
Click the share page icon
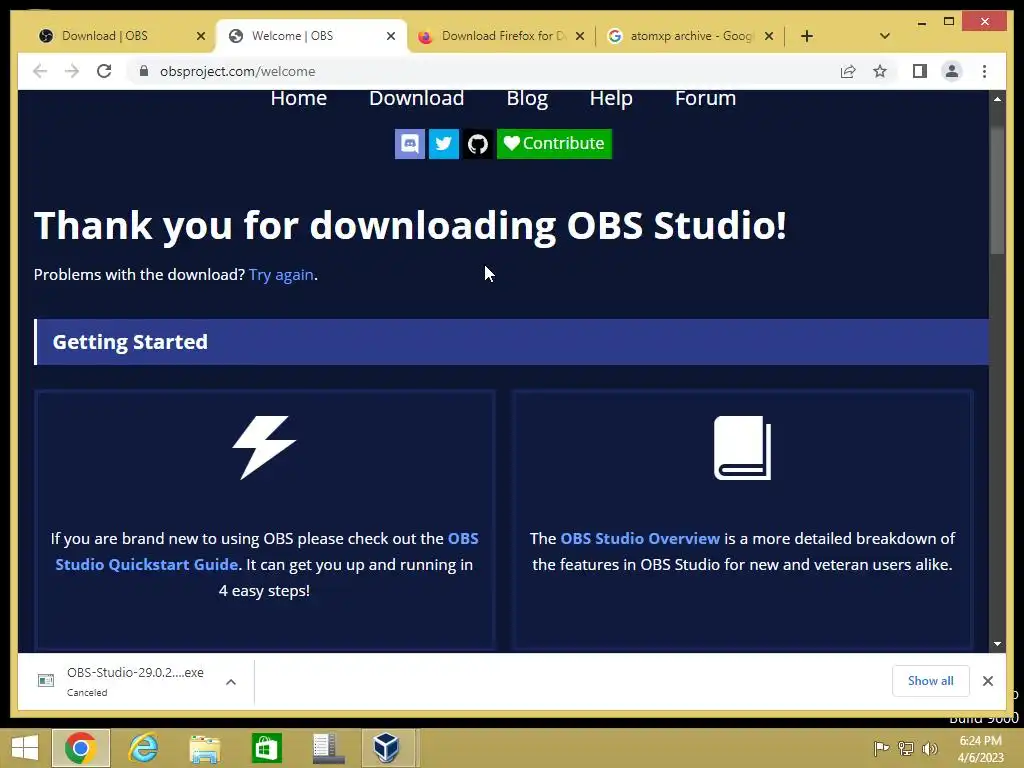(x=848, y=71)
